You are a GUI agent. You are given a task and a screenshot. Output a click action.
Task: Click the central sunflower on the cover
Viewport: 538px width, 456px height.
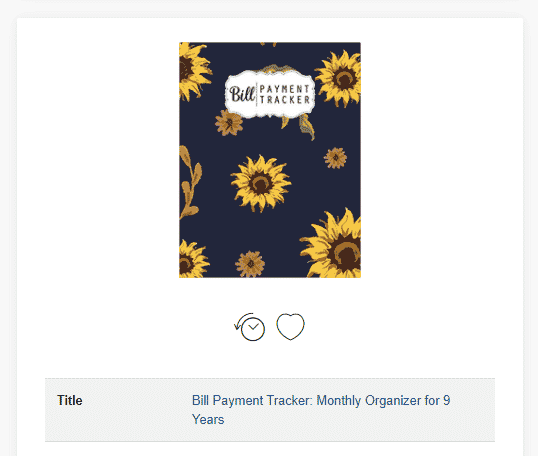click(261, 184)
